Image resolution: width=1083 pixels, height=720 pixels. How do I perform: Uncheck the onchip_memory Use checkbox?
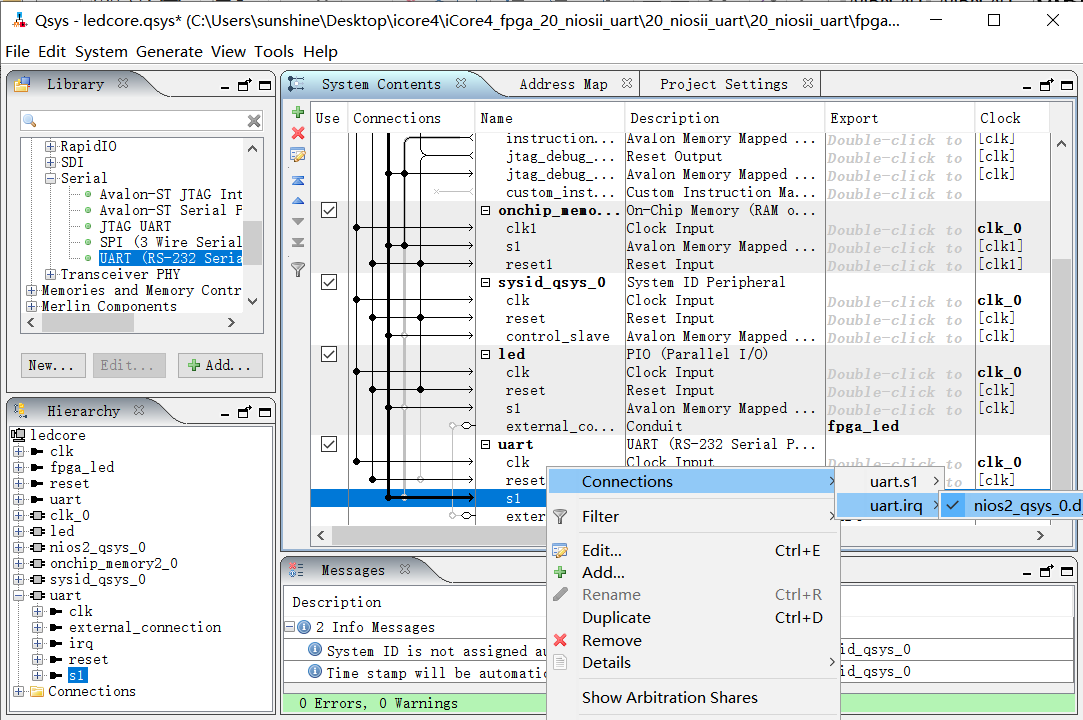328,211
